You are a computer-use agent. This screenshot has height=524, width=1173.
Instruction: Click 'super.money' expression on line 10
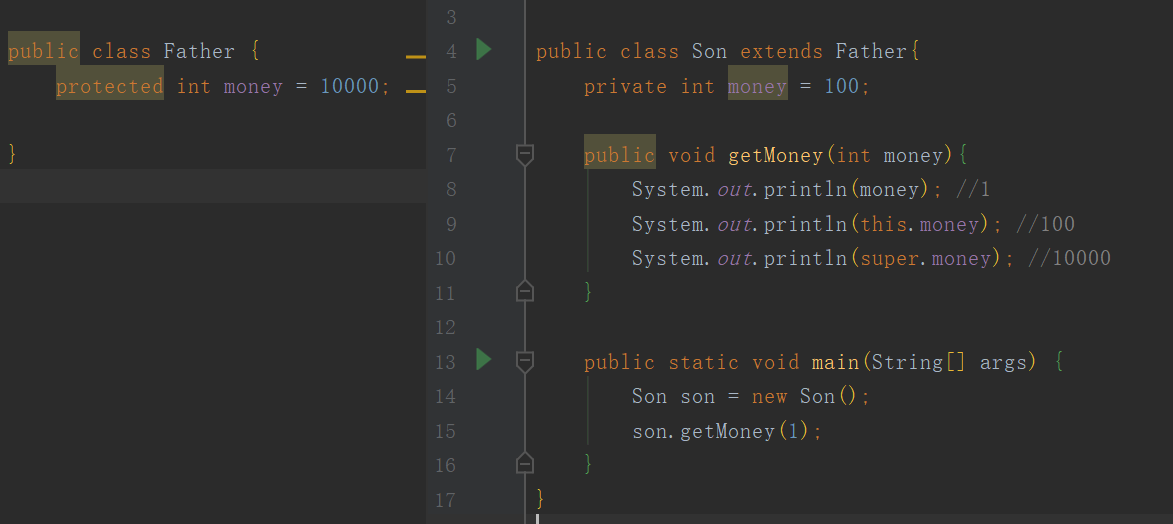pos(925,258)
